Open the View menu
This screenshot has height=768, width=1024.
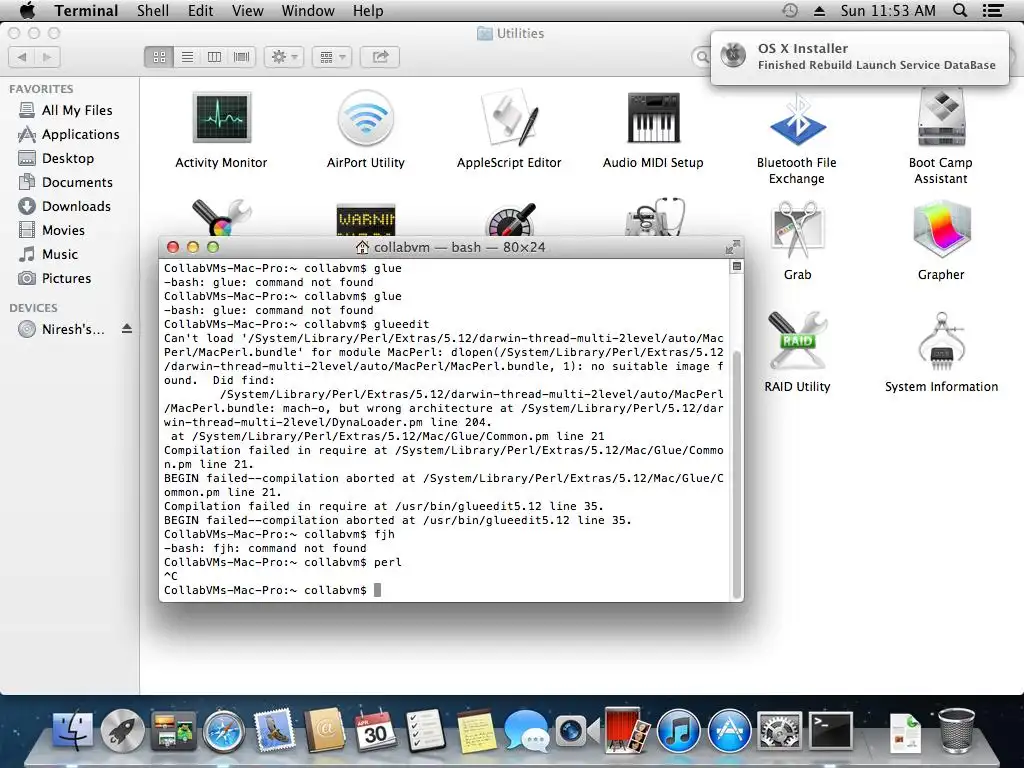(x=248, y=10)
